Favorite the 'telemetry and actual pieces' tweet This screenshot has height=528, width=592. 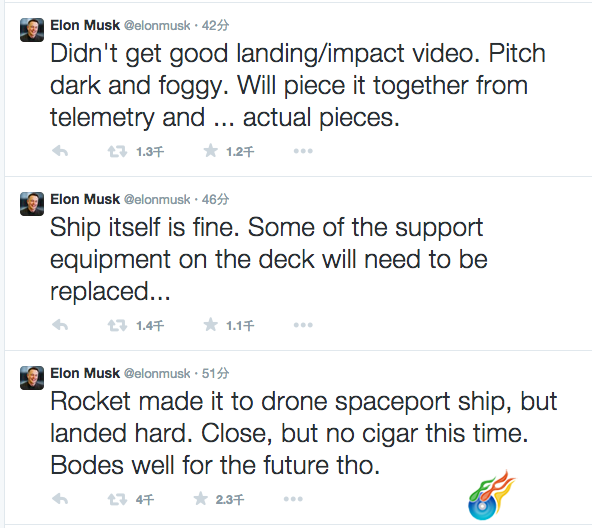coord(210,151)
